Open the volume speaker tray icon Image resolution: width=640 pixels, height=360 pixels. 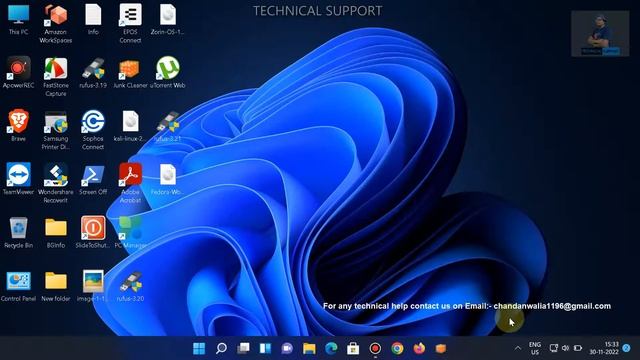tap(565, 348)
